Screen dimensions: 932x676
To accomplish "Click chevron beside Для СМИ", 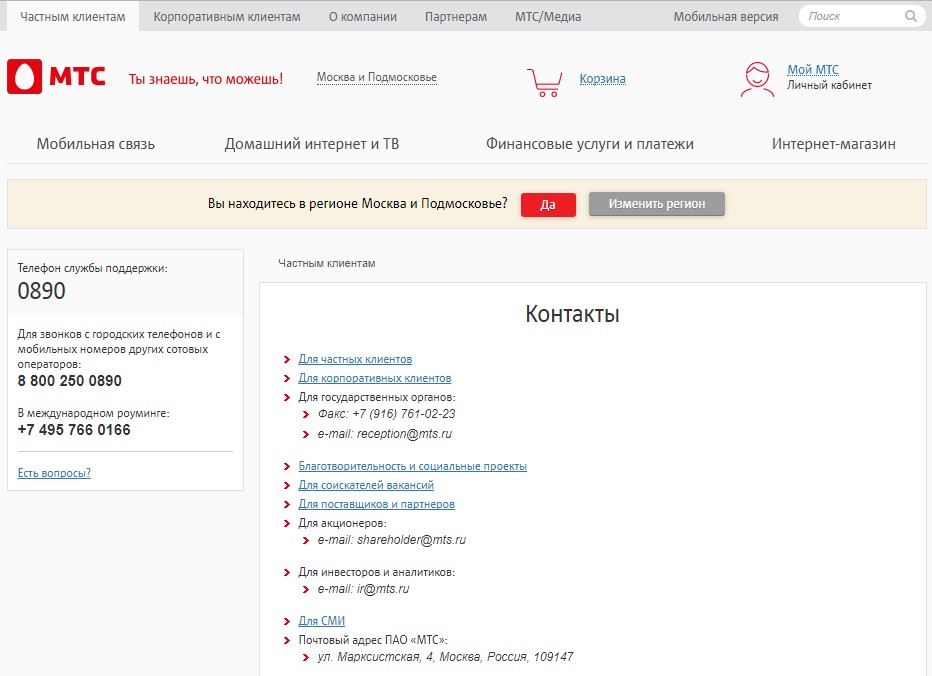I will point(287,621).
